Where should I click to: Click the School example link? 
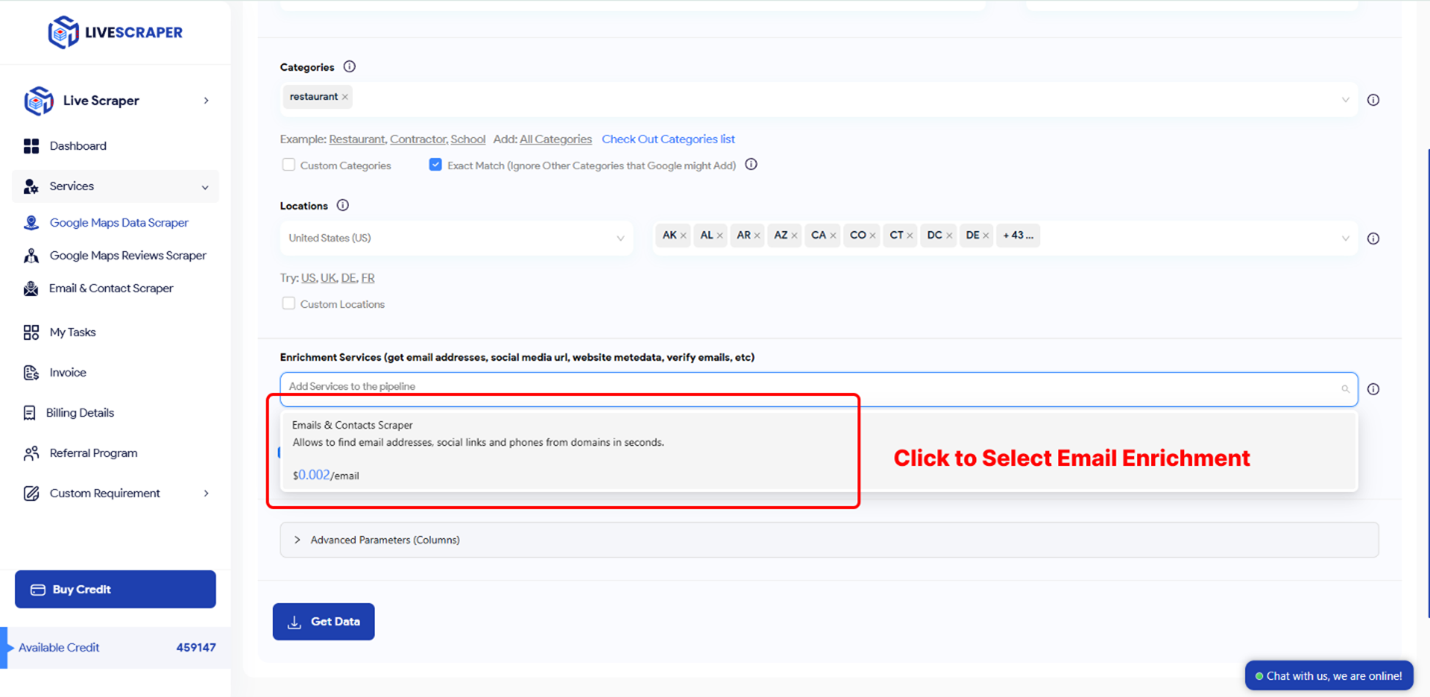pyautogui.click(x=468, y=139)
